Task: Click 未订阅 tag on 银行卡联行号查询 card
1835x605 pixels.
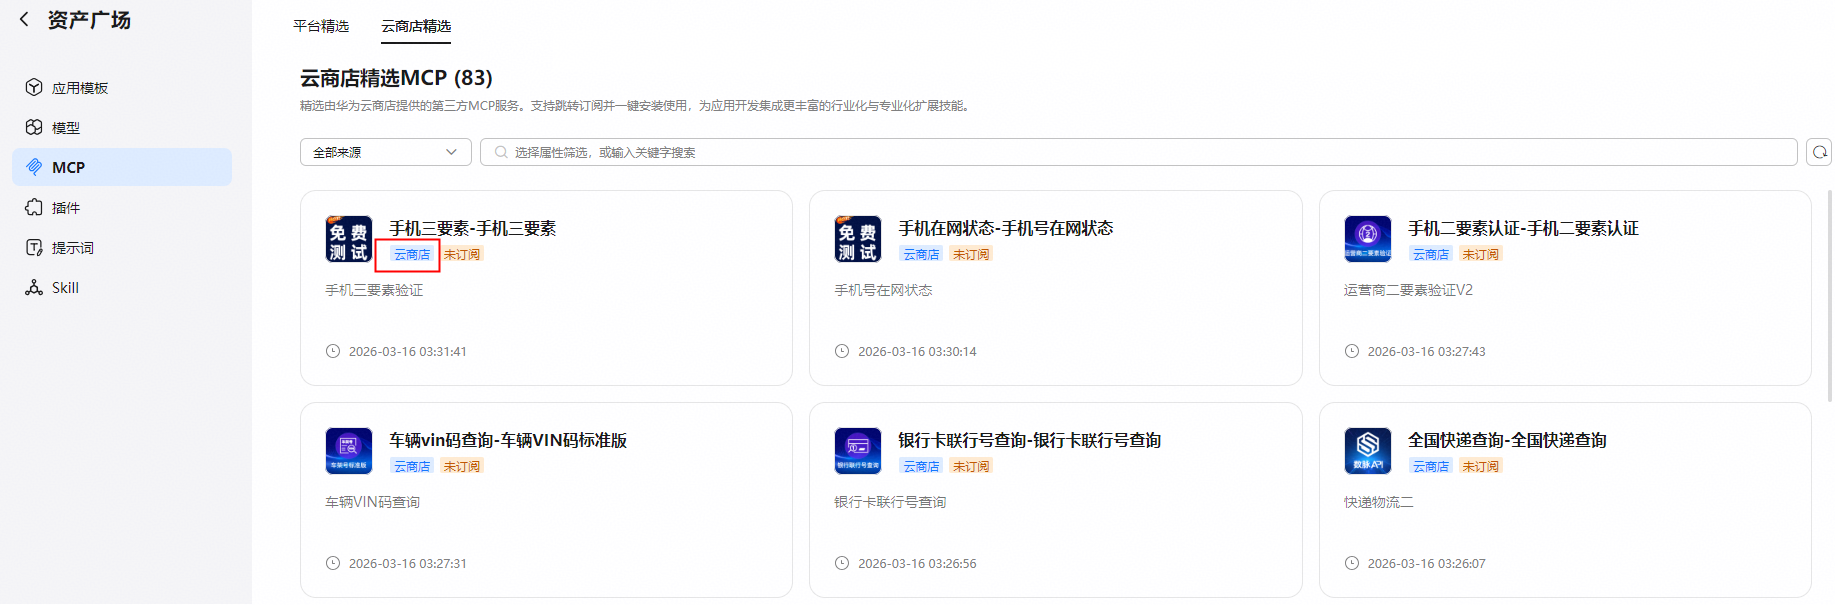Action: pos(971,467)
